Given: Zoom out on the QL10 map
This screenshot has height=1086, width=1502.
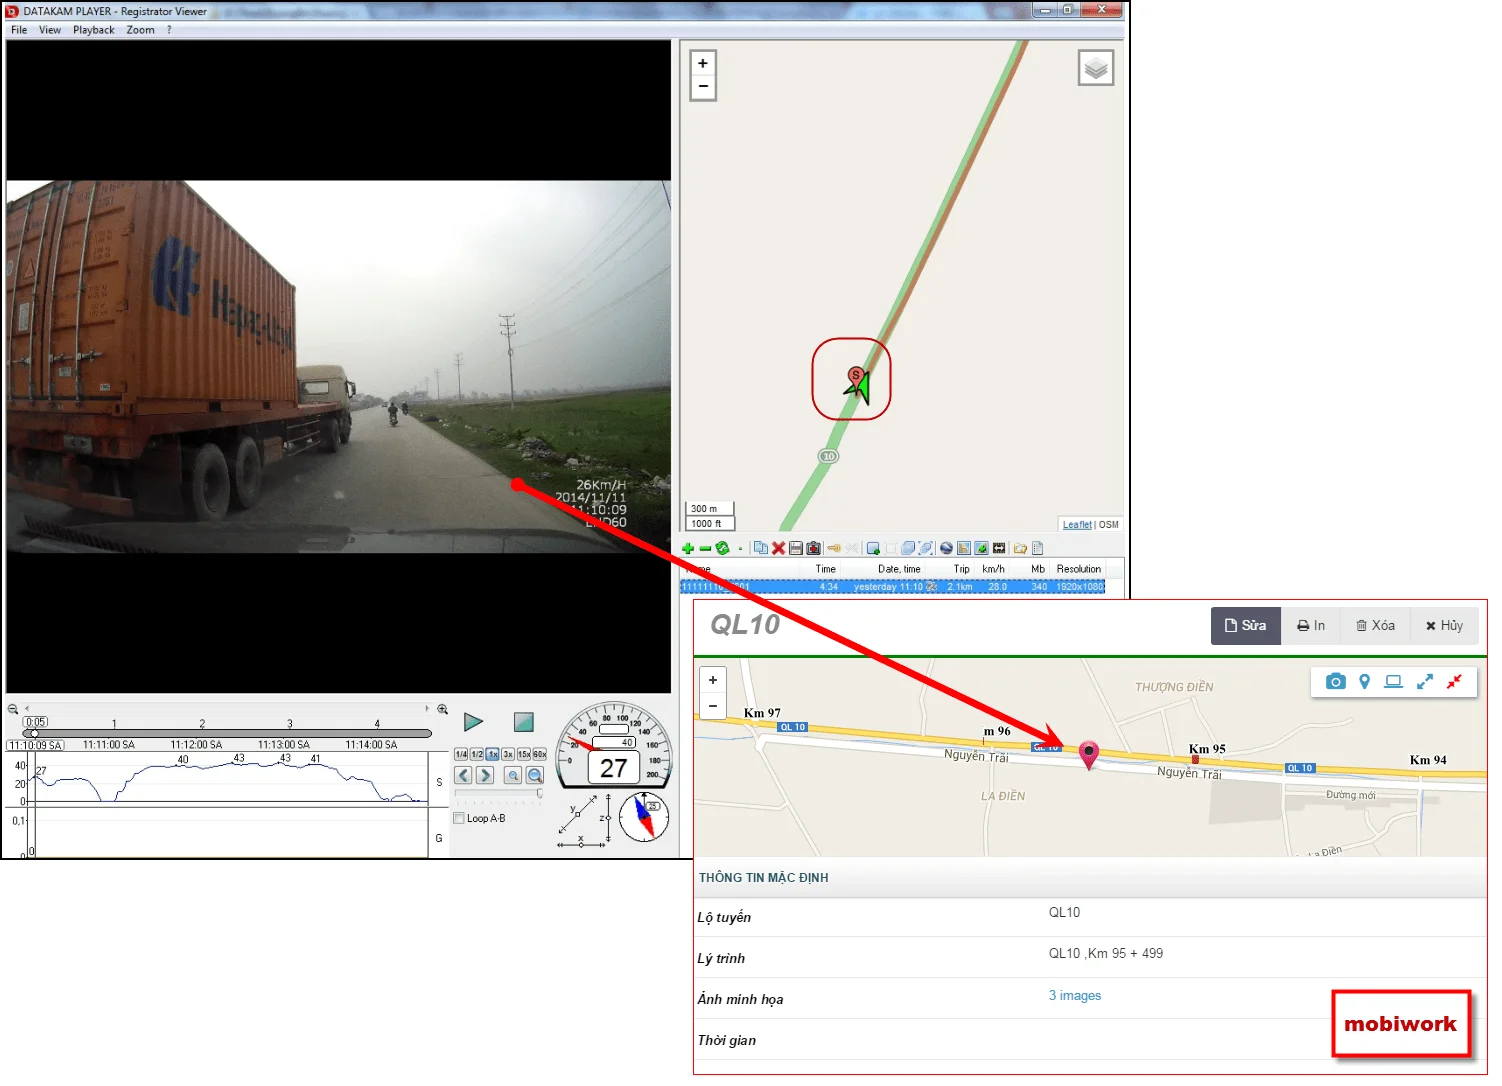Looking at the screenshot, I should pyautogui.click(x=713, y=705).
